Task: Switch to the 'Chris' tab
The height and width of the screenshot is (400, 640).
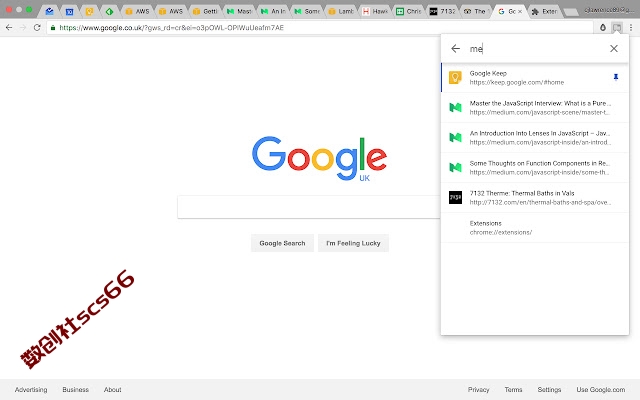Action: (408, 11)
